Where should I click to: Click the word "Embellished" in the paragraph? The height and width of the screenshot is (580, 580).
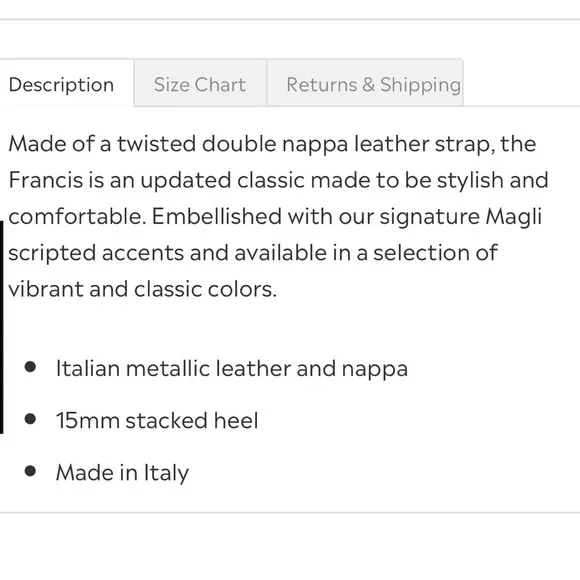pos(217,216)
